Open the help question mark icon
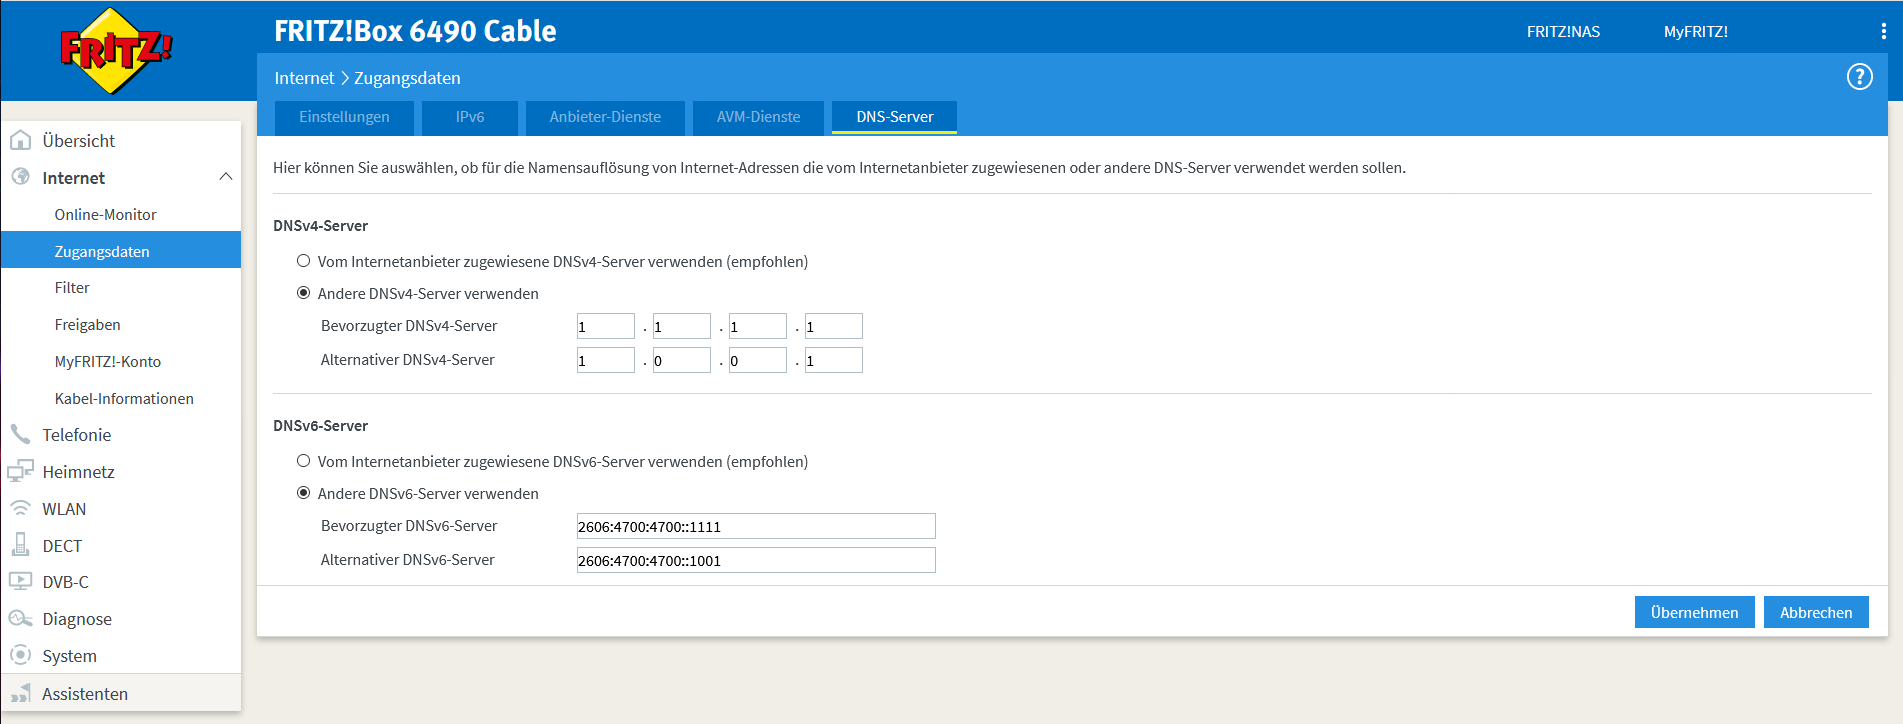Screen dimensions: 1903x724 pos(1859,77)
